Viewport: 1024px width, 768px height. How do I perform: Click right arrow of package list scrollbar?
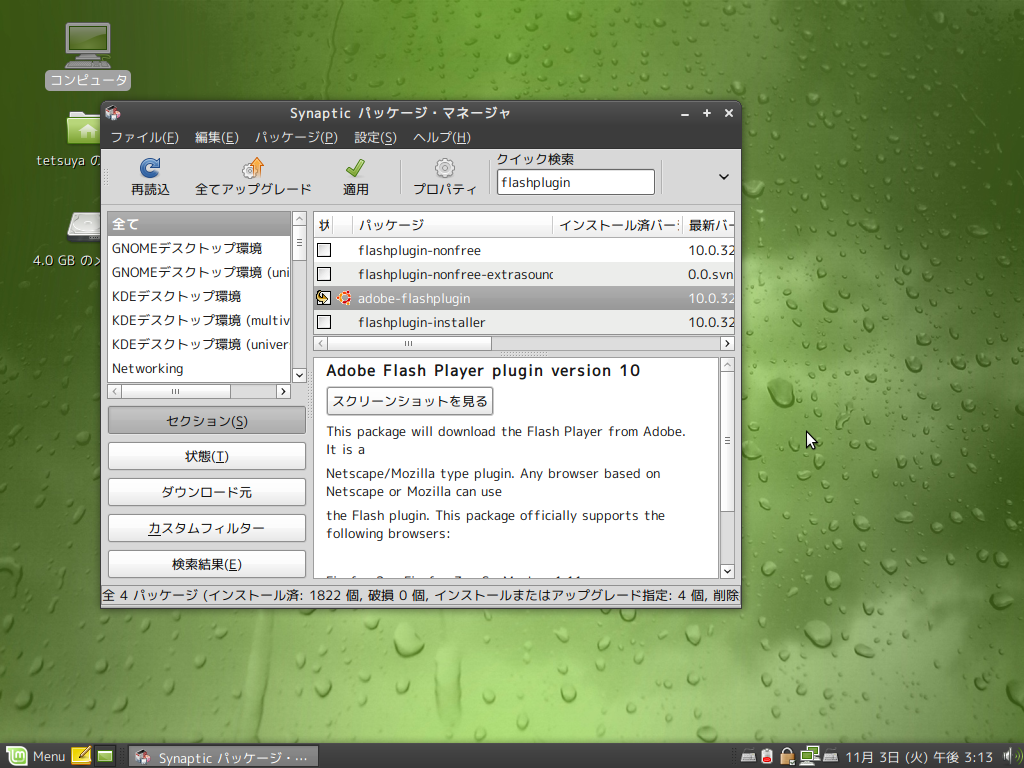[x=727, y=344]
